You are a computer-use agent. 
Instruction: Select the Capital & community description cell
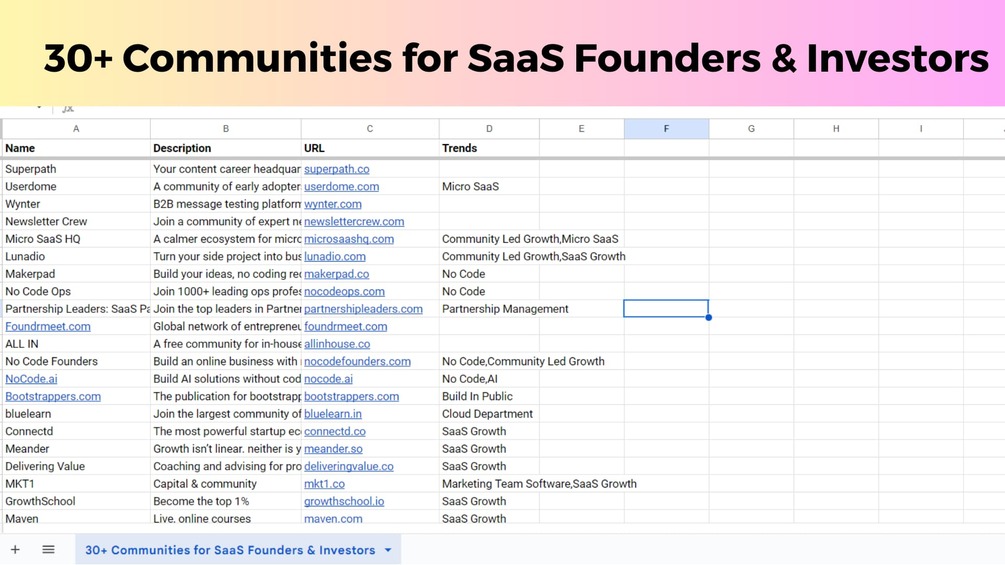pos(226,484)
